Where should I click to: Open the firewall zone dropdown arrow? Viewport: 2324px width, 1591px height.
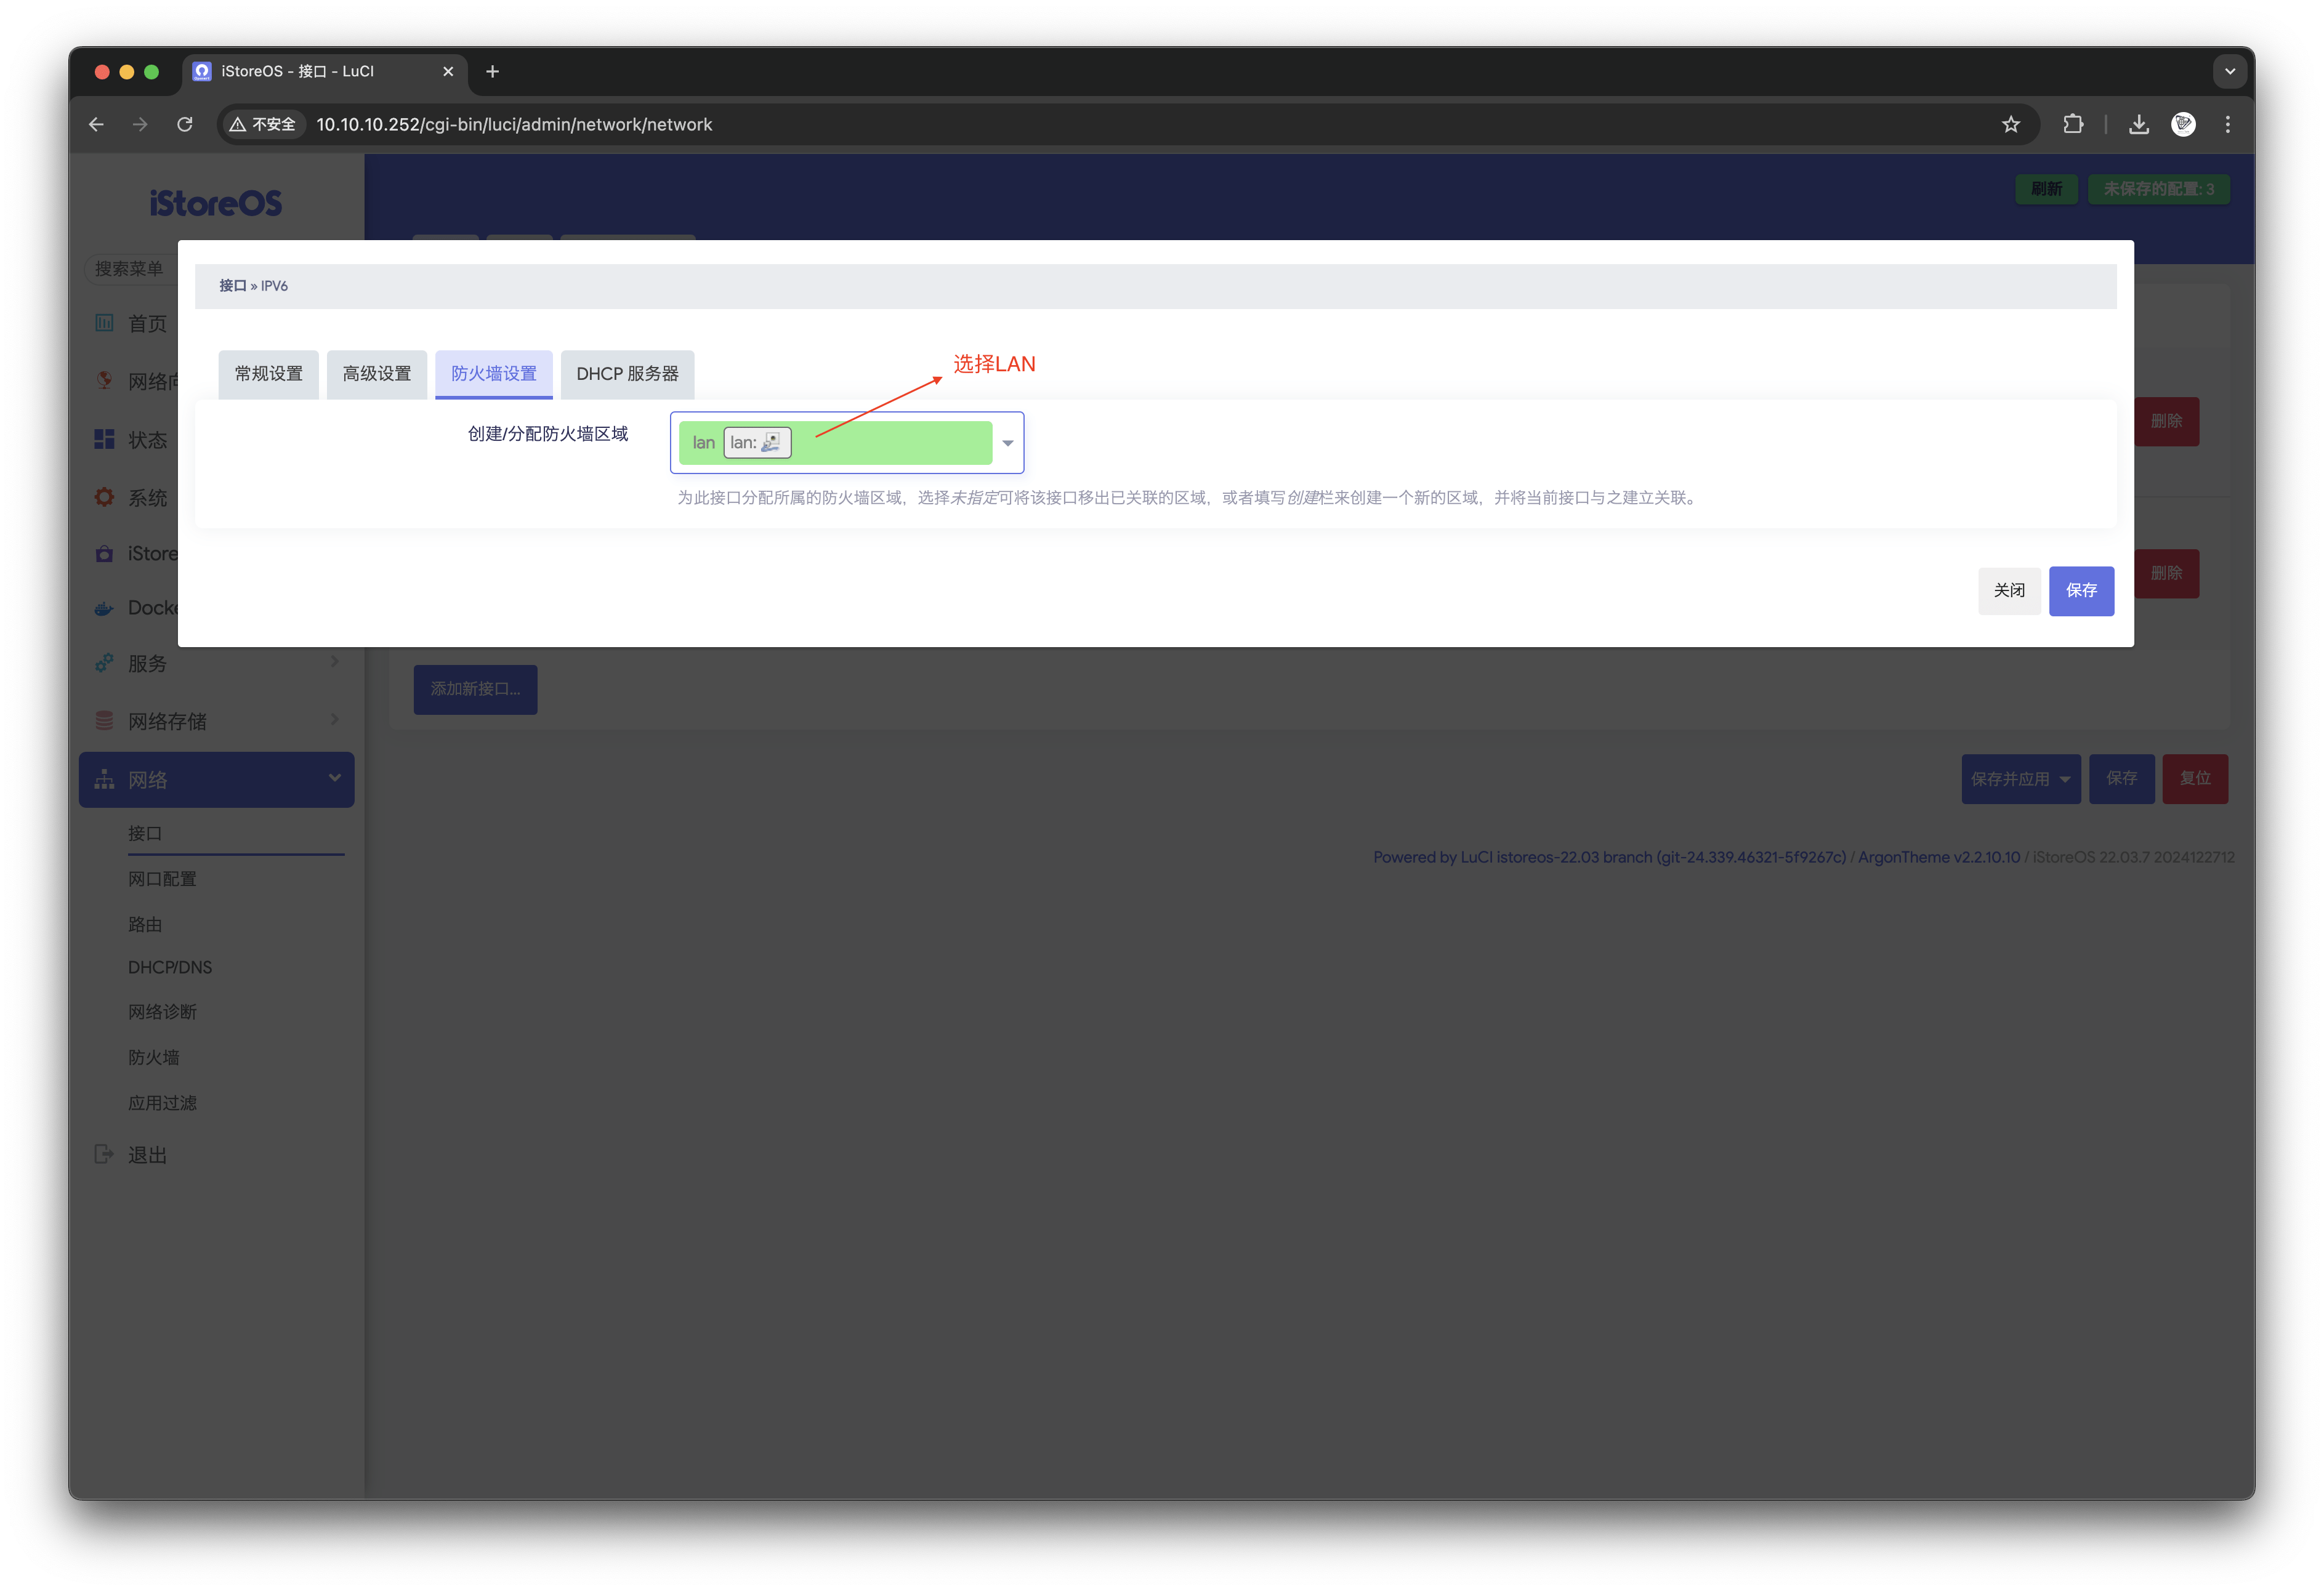point(1007,443)
